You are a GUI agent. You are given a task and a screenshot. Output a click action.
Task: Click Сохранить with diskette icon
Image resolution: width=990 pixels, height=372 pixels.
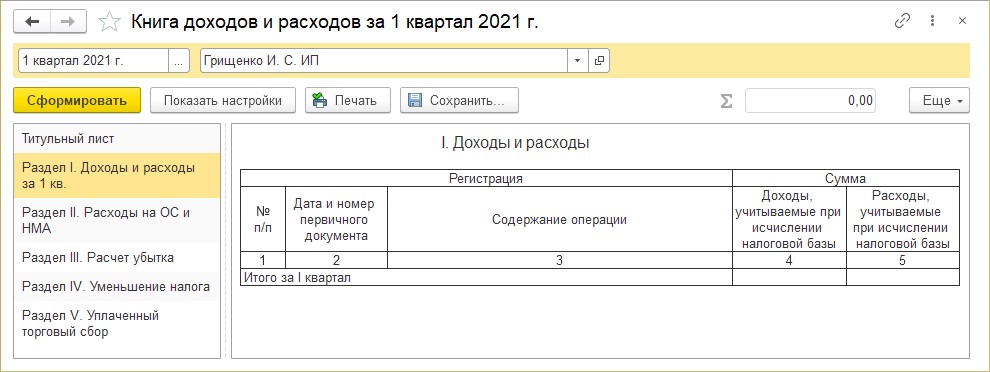point(459,100)
